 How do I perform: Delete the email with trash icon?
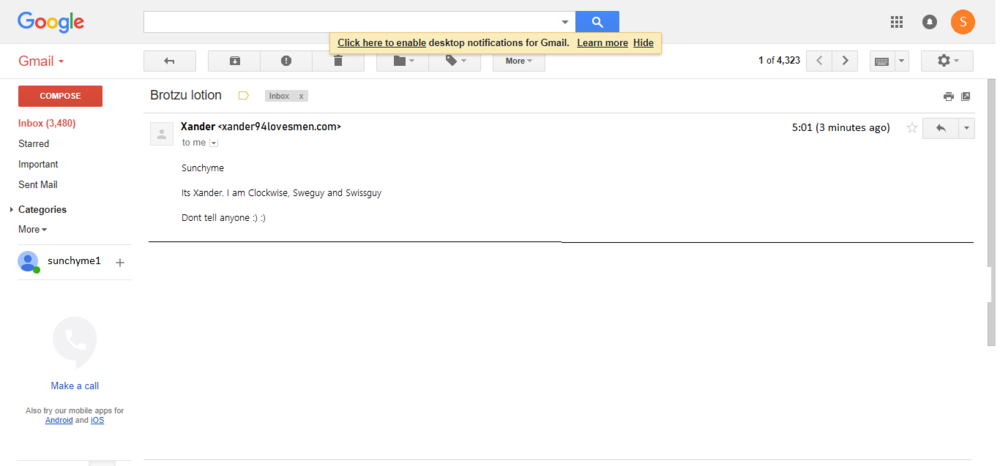click(x=338, y=62)
